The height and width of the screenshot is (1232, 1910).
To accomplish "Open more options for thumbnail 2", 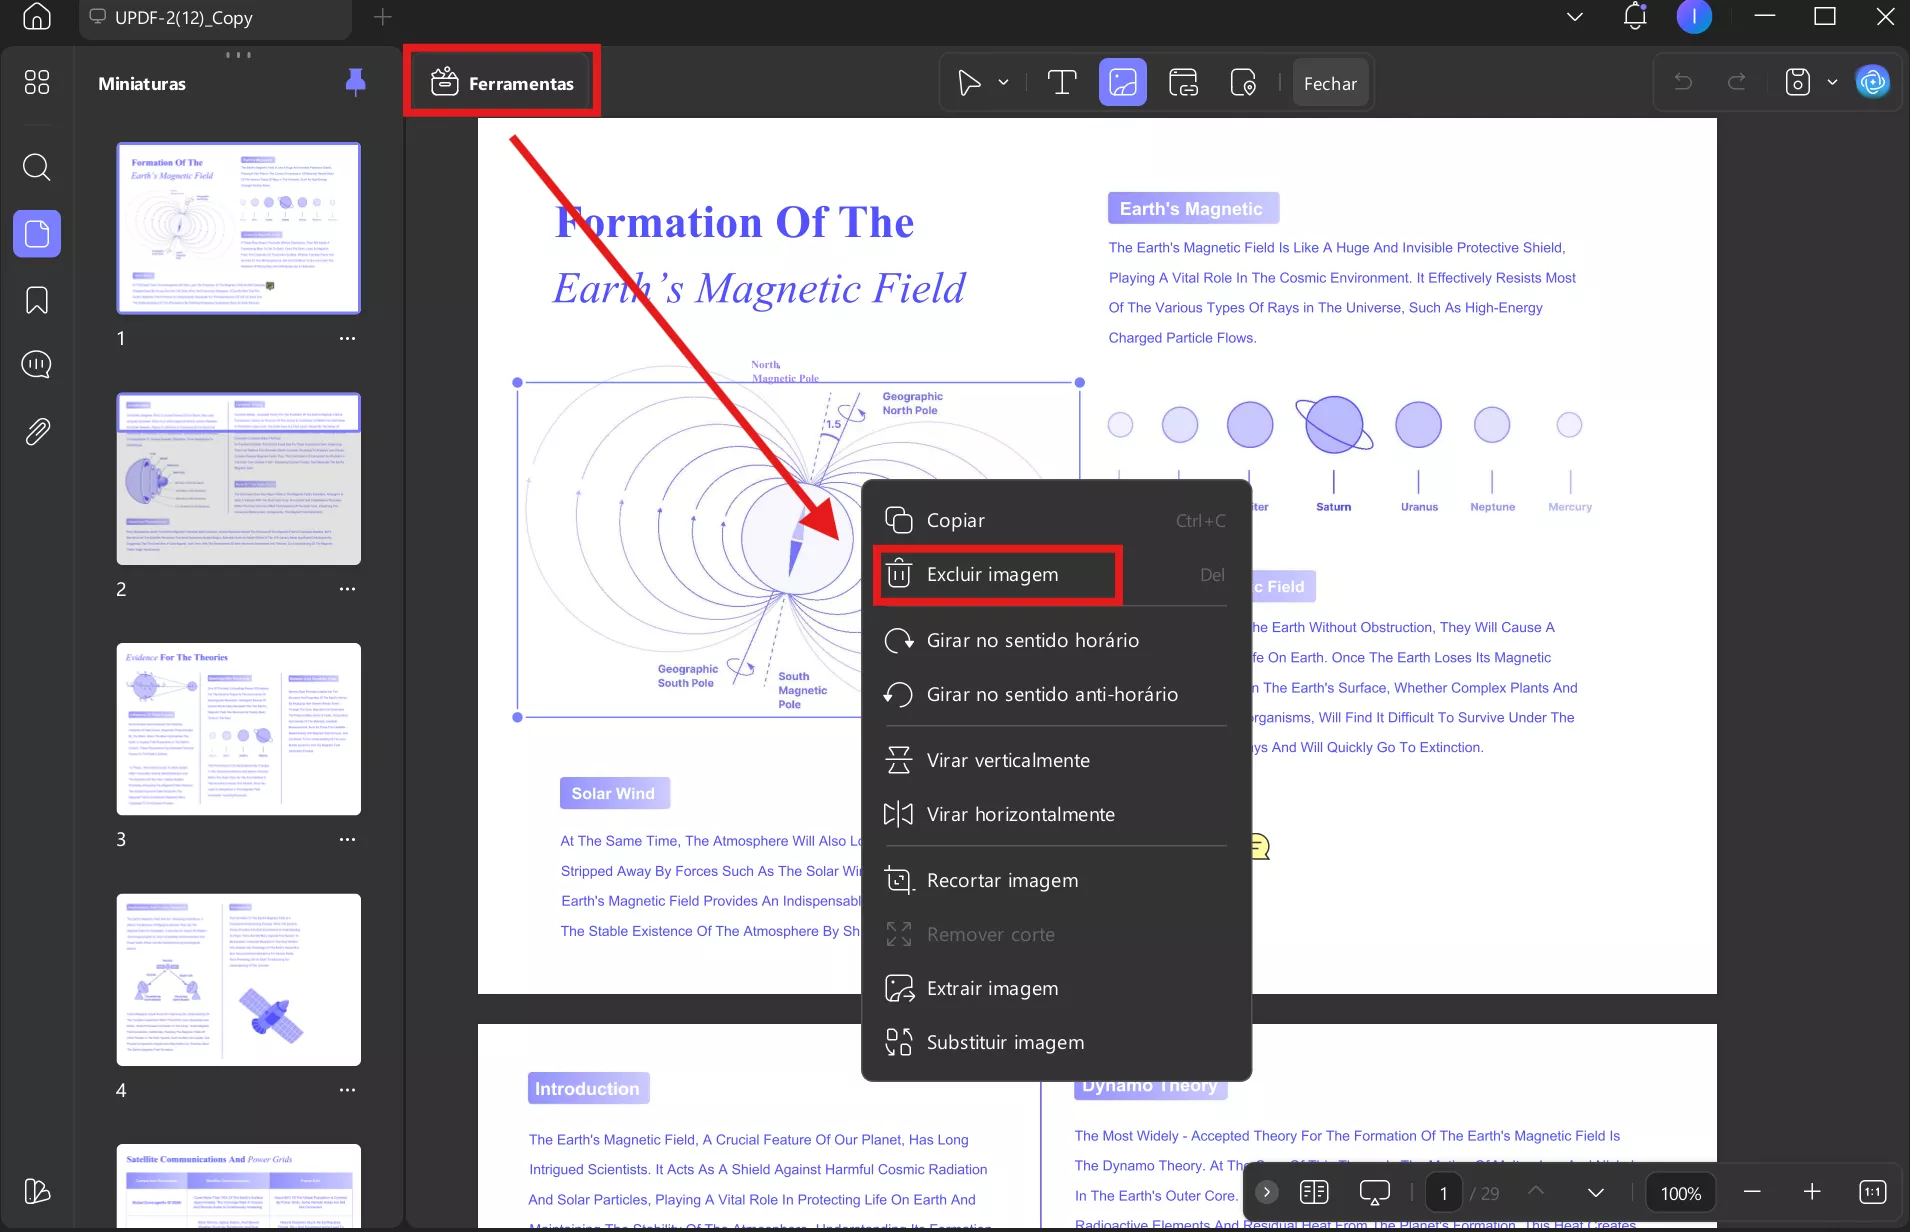I will 347,589.
